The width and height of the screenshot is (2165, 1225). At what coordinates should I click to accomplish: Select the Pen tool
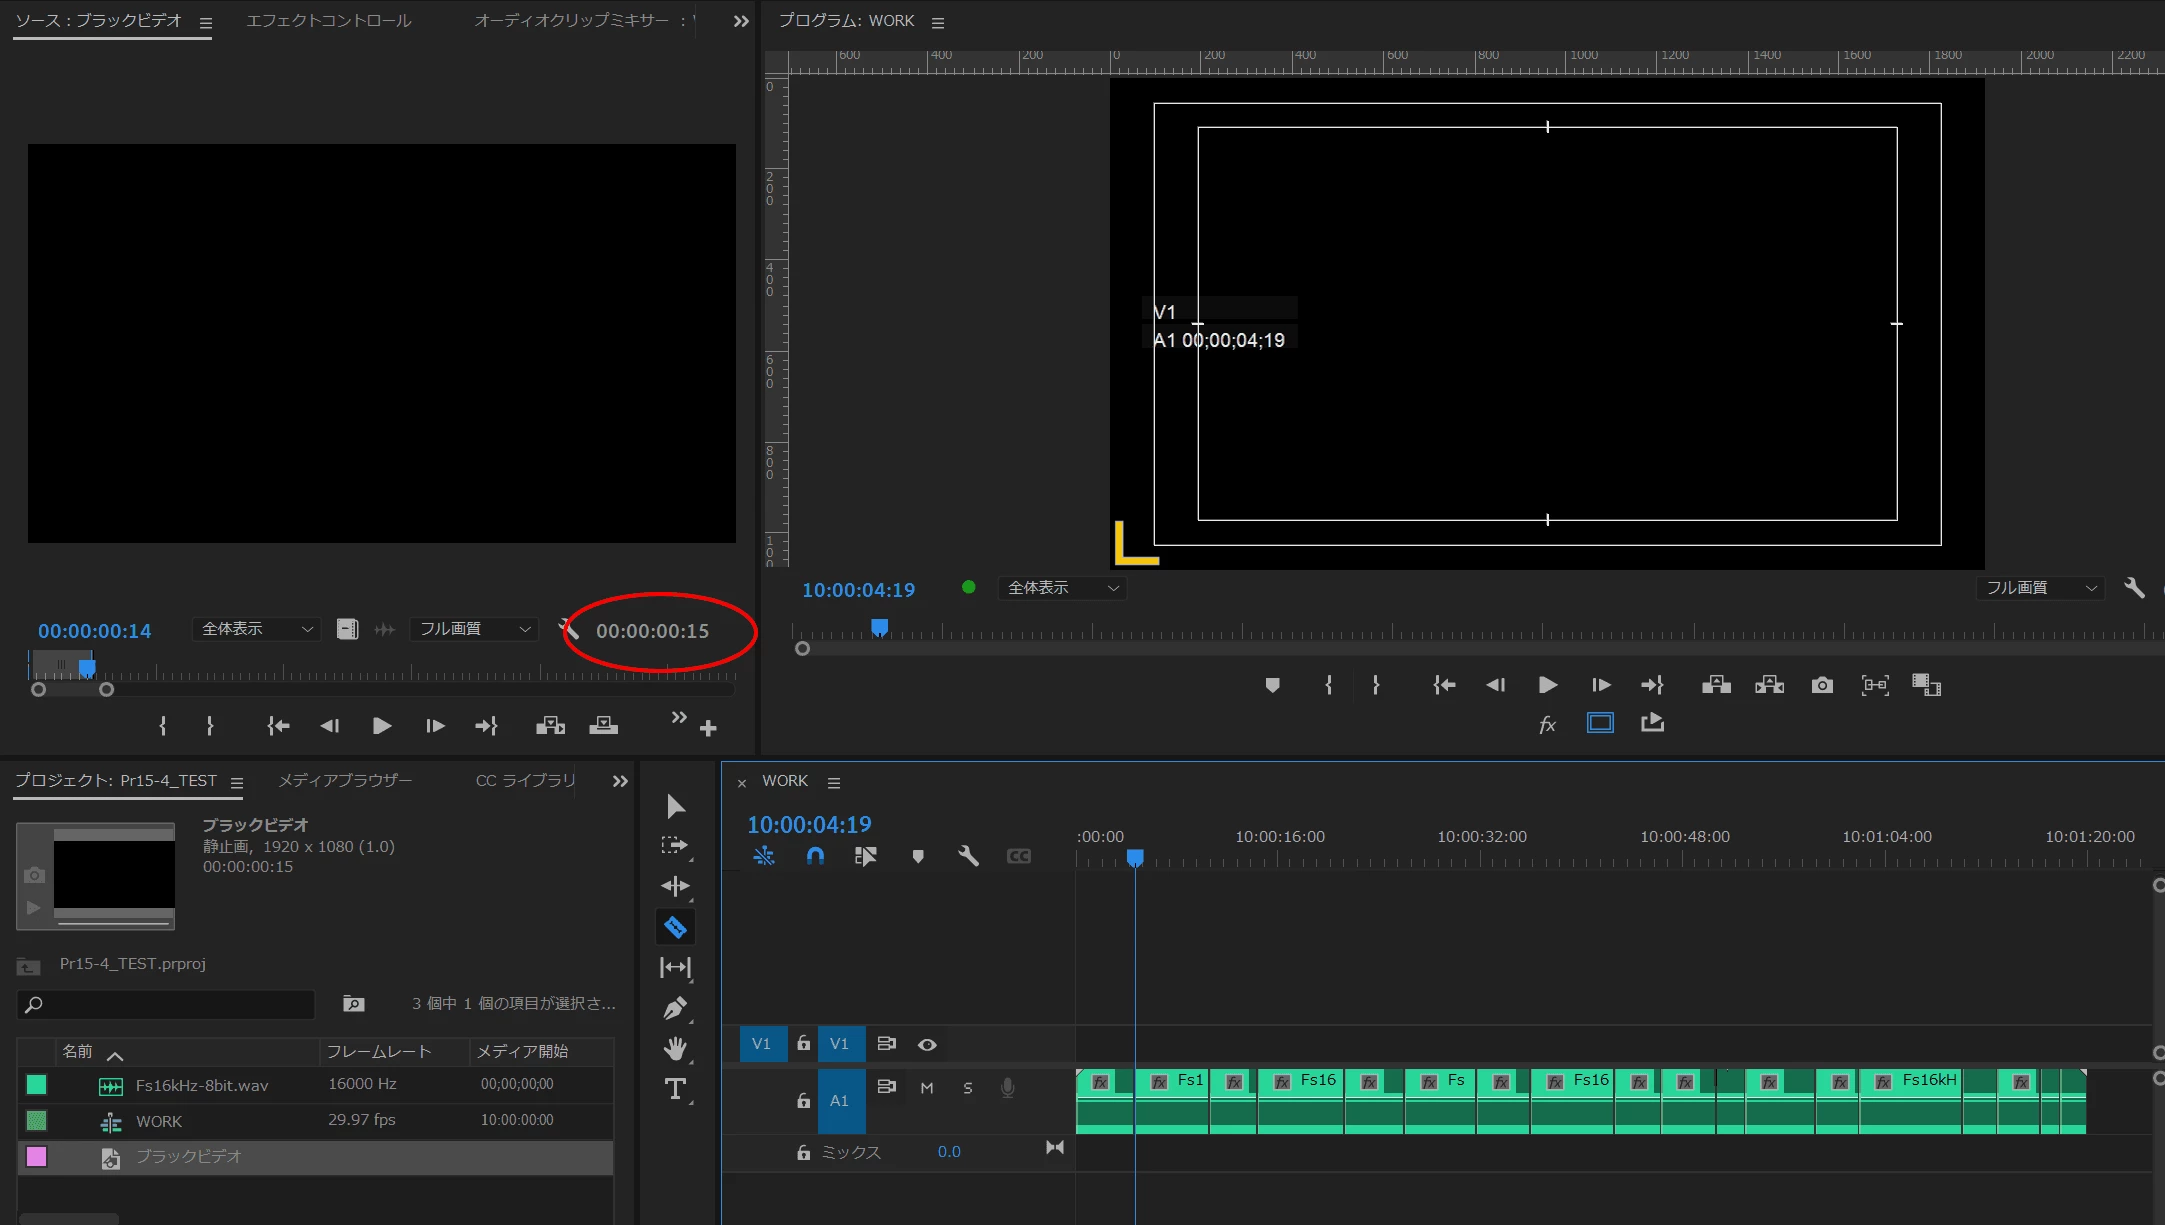675,1008
